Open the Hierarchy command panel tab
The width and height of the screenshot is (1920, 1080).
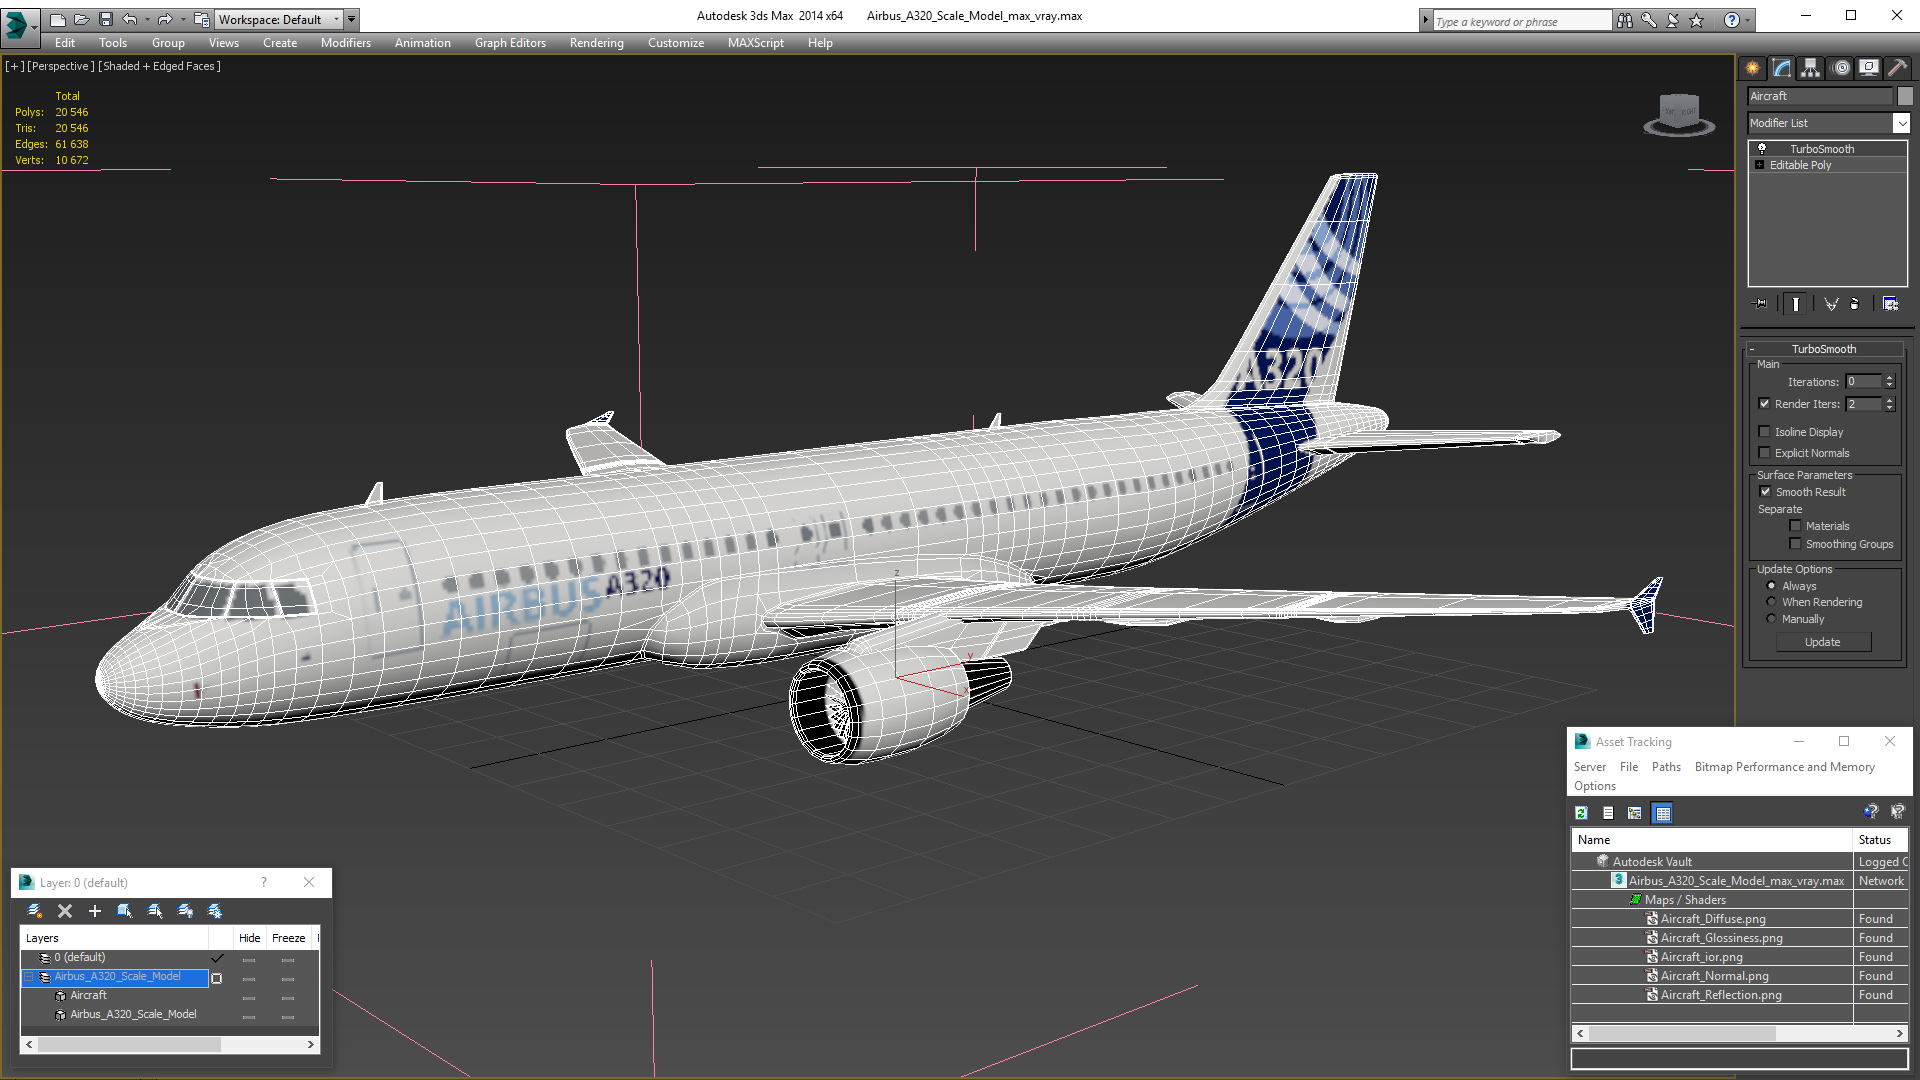pos(1810,68)
